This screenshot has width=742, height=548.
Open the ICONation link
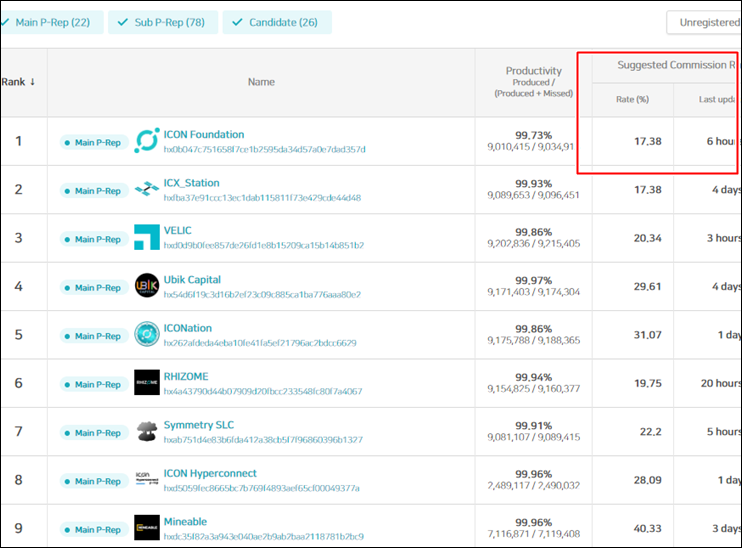click(x=187, y=328)
